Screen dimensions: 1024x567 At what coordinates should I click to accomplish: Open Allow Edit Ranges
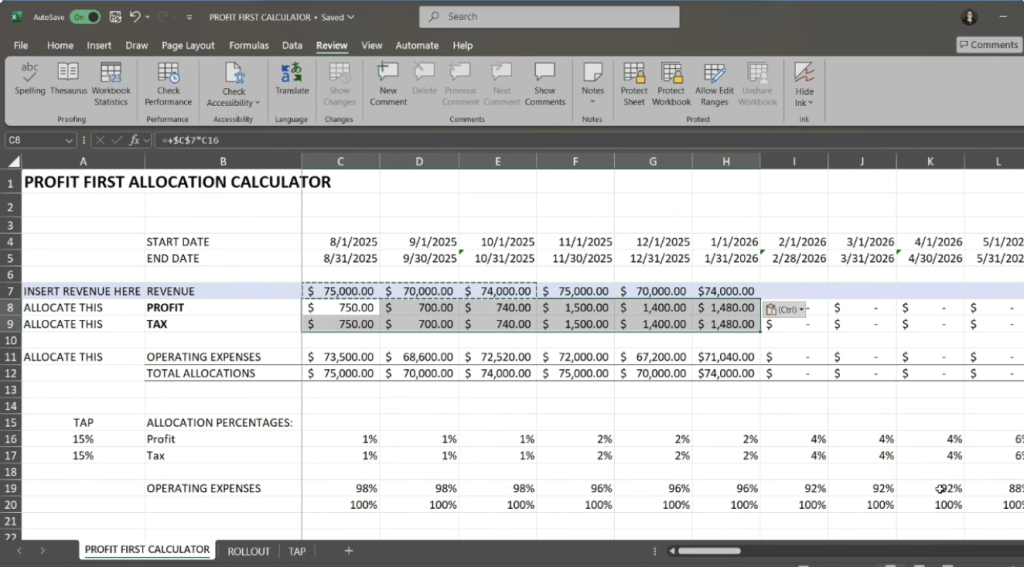[x=714, y=82]
